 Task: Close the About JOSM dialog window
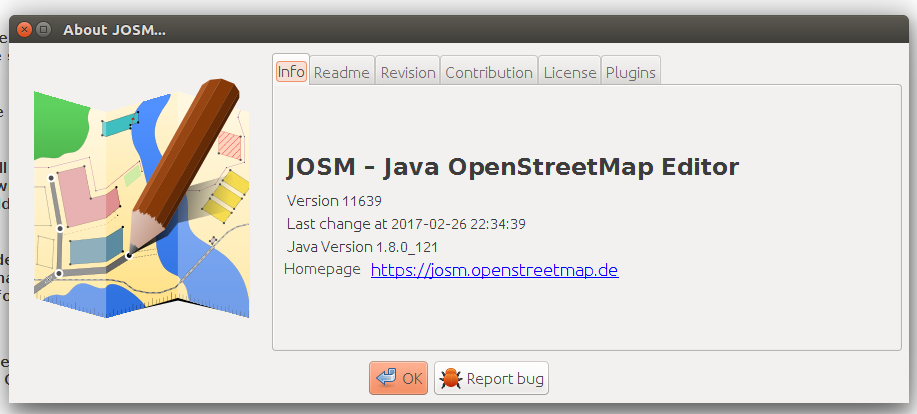[25, 29]
